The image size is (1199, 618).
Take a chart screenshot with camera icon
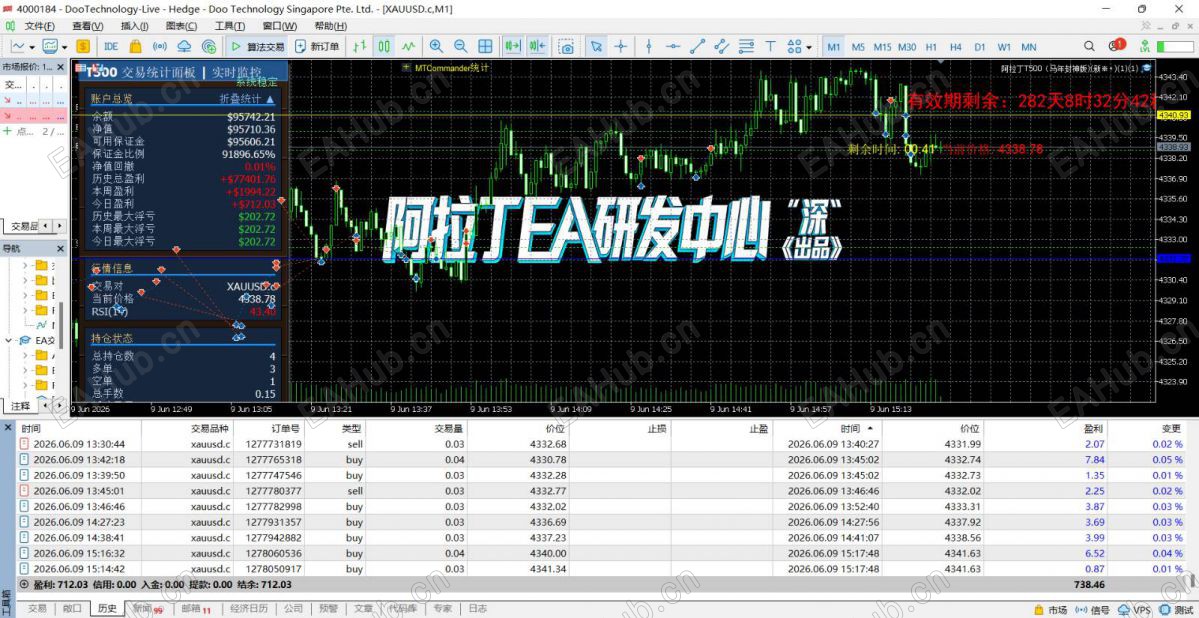pyautogui.click(x=566, y=47)
